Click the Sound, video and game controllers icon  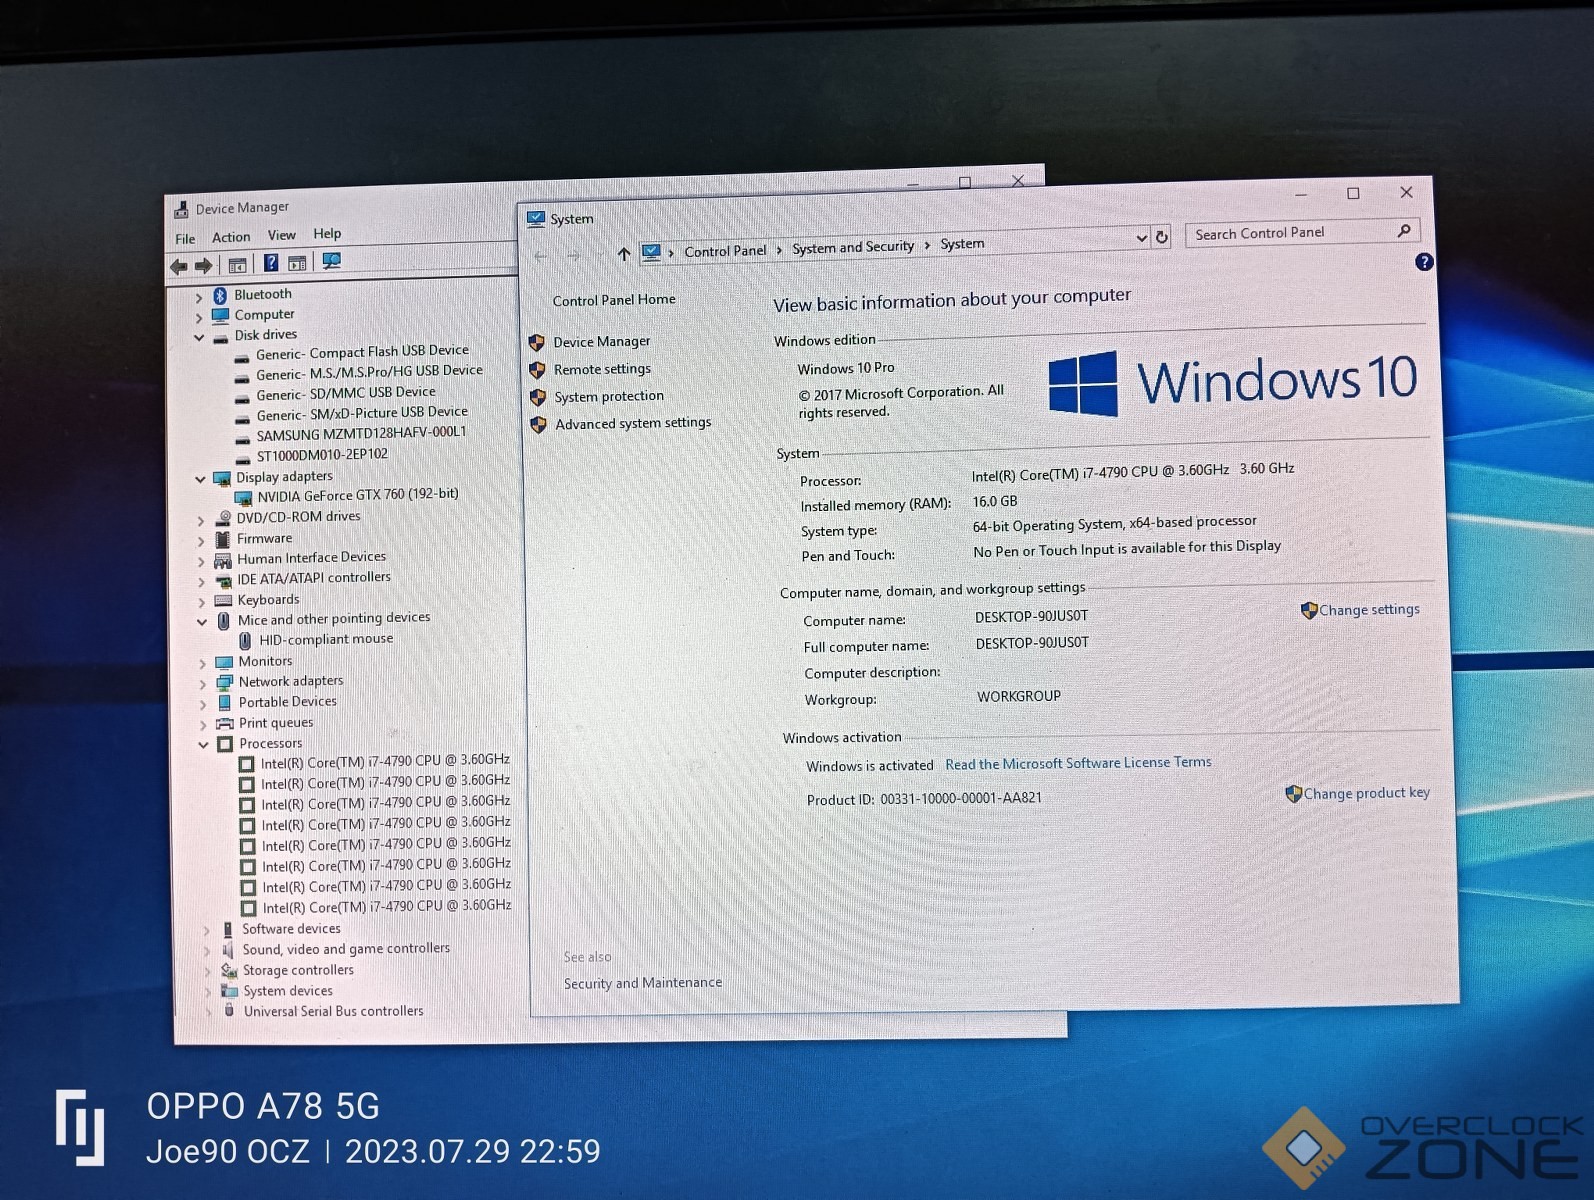point(228,950)
